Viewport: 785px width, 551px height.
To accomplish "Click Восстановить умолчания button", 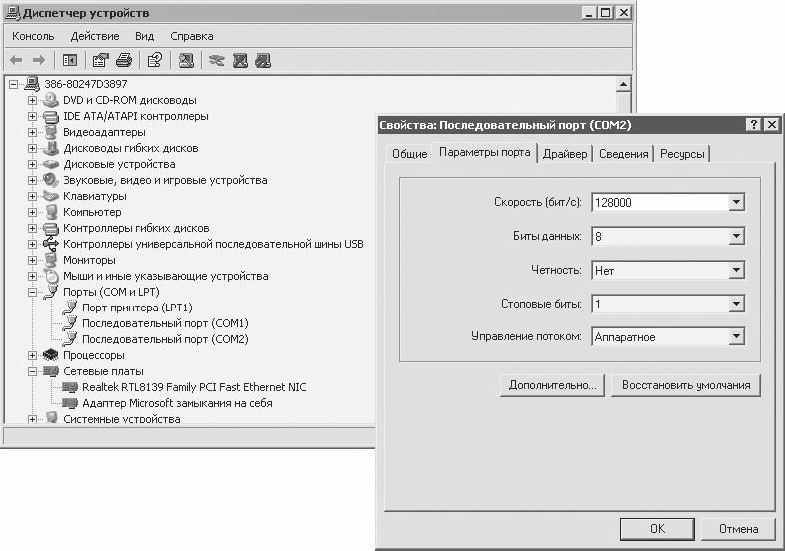I will (685, 385).
